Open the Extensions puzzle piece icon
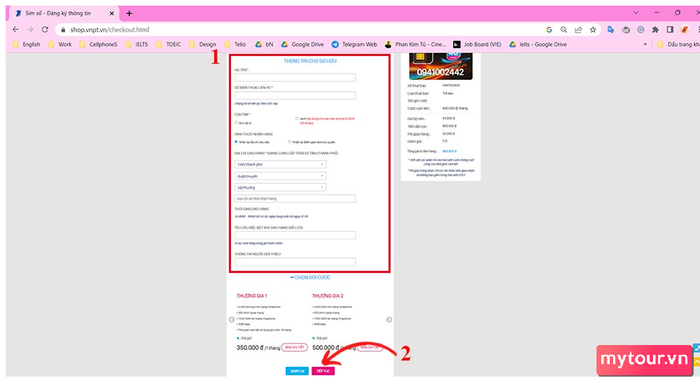 click(655, 29)
